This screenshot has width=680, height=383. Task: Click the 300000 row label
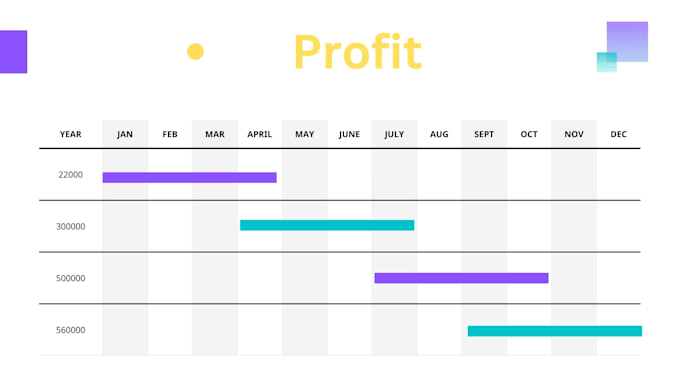click(x=71, y=226)
